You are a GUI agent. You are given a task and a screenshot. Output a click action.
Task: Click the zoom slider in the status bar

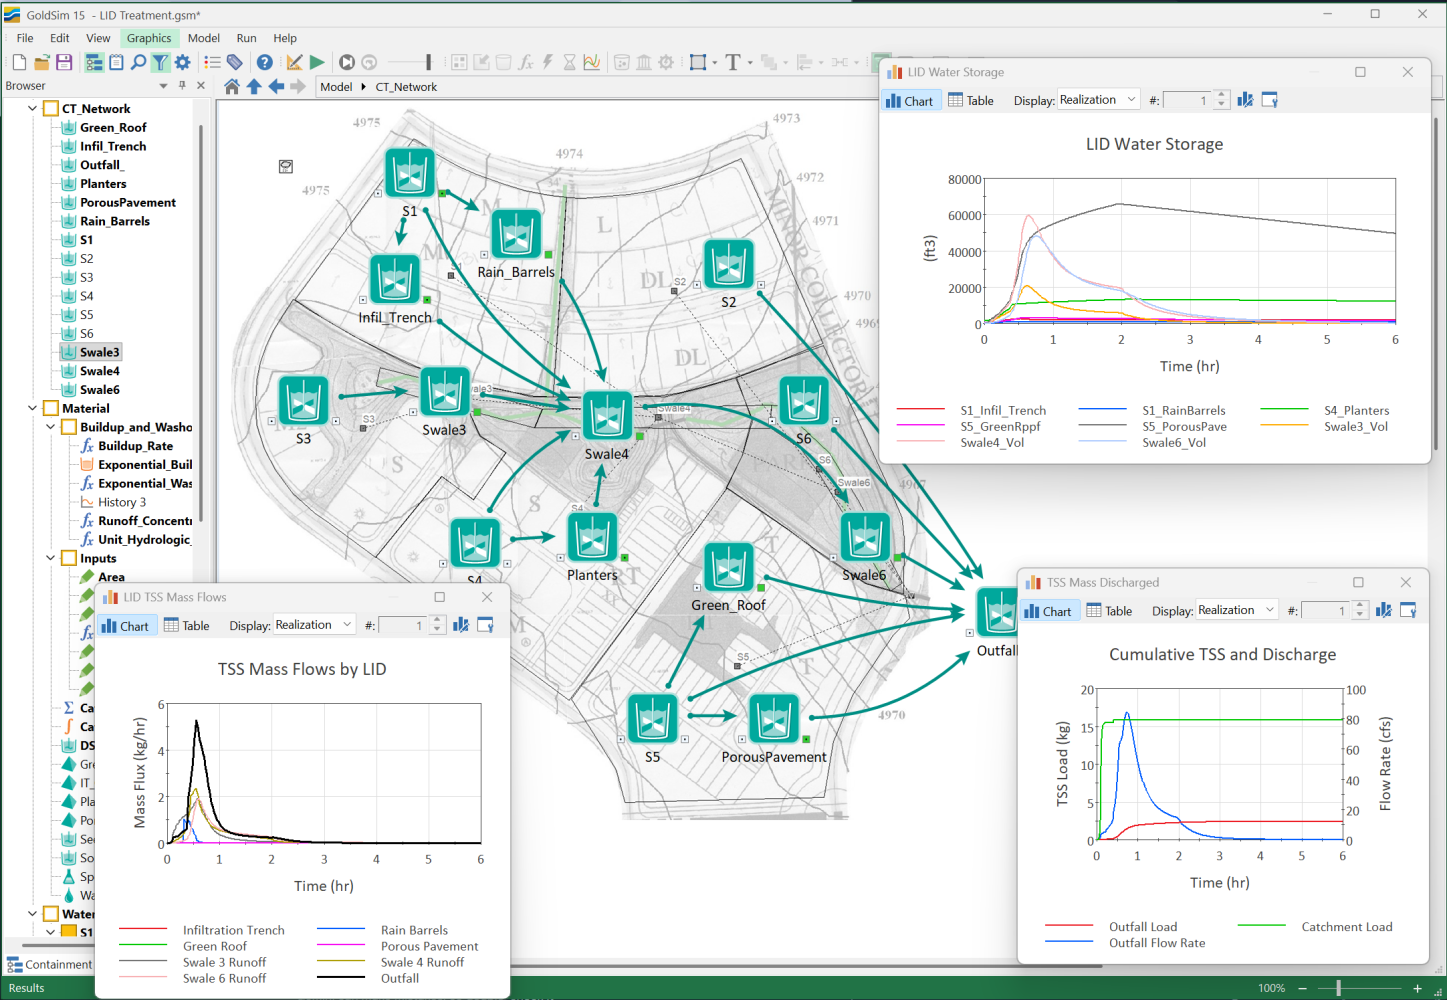click(1338, 988)
